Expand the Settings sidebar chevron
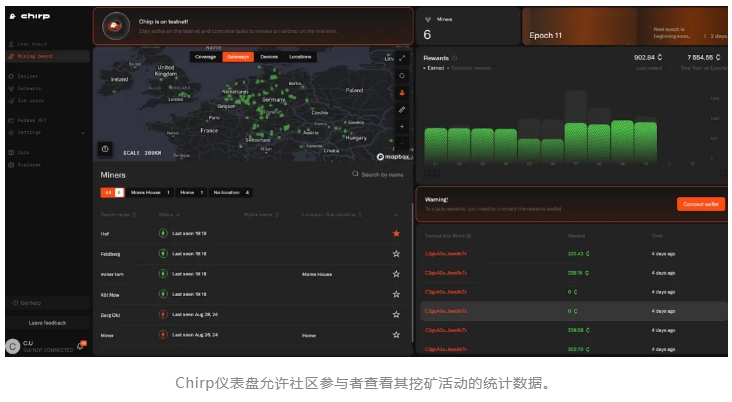732x402 pixels. pyautogui.click(x=83, y=133)
